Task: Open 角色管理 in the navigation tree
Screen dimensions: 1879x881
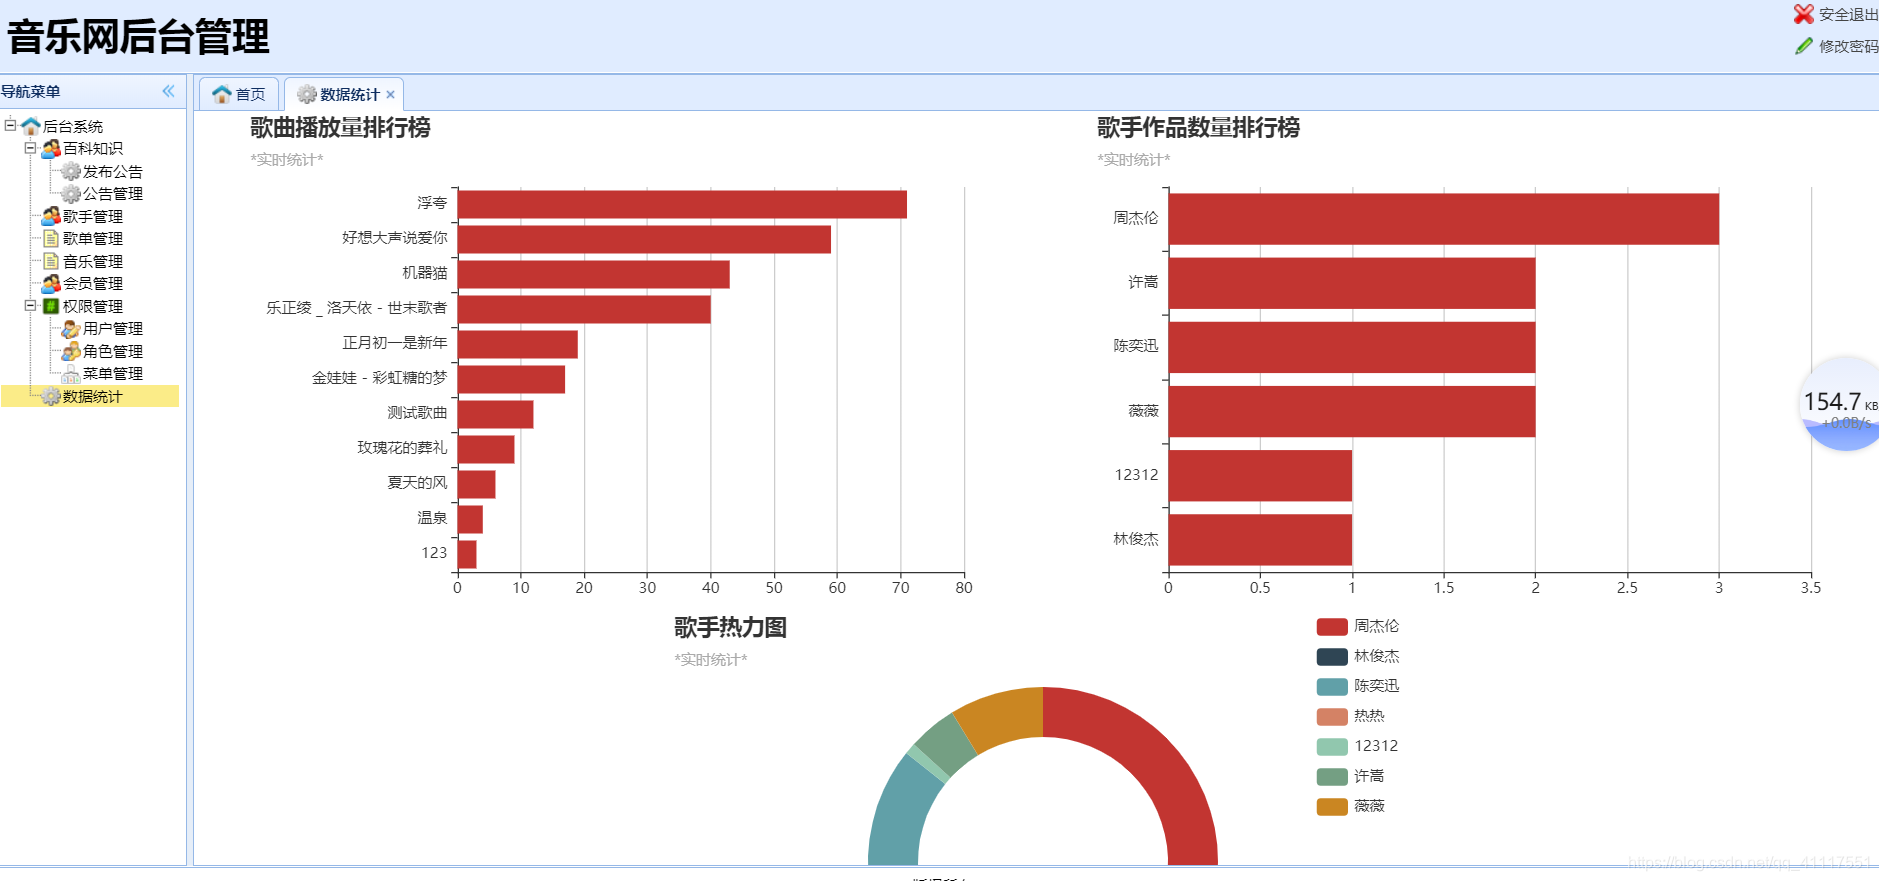Action: coord(113,351)
